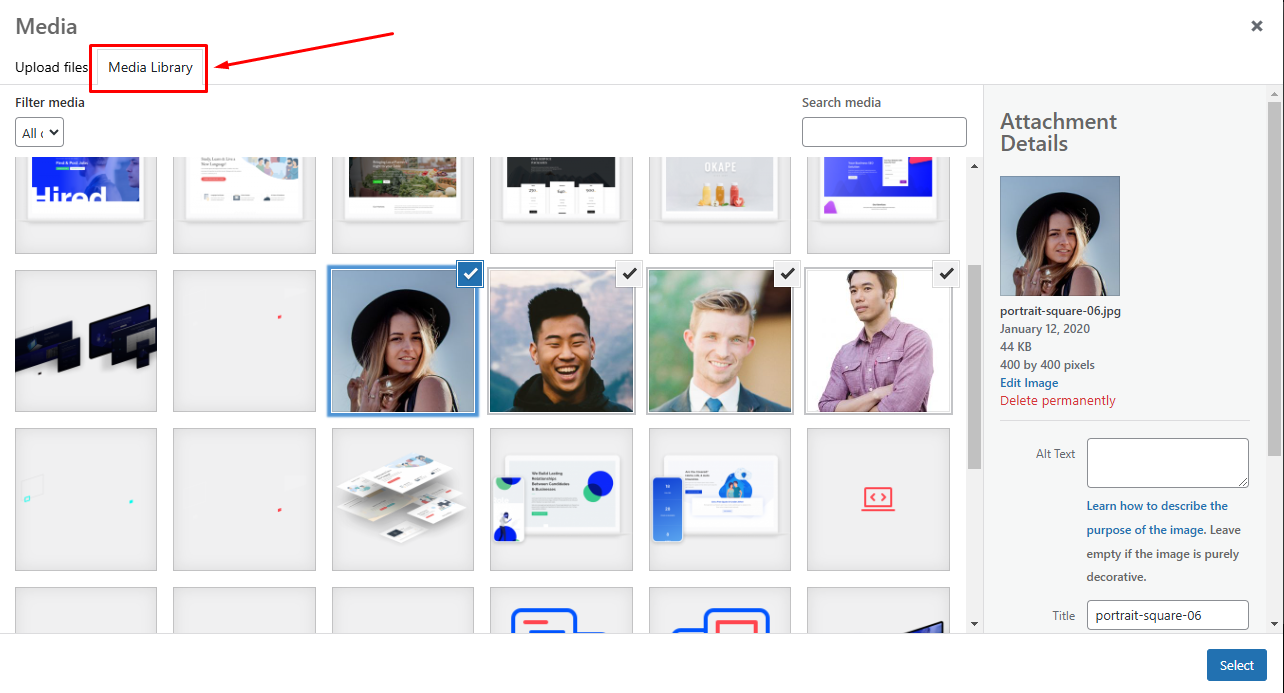Select the language course page thumbnail
The height and width of the screenshot is (693, 1284).
pyautogui.click(x=244, y=205)
